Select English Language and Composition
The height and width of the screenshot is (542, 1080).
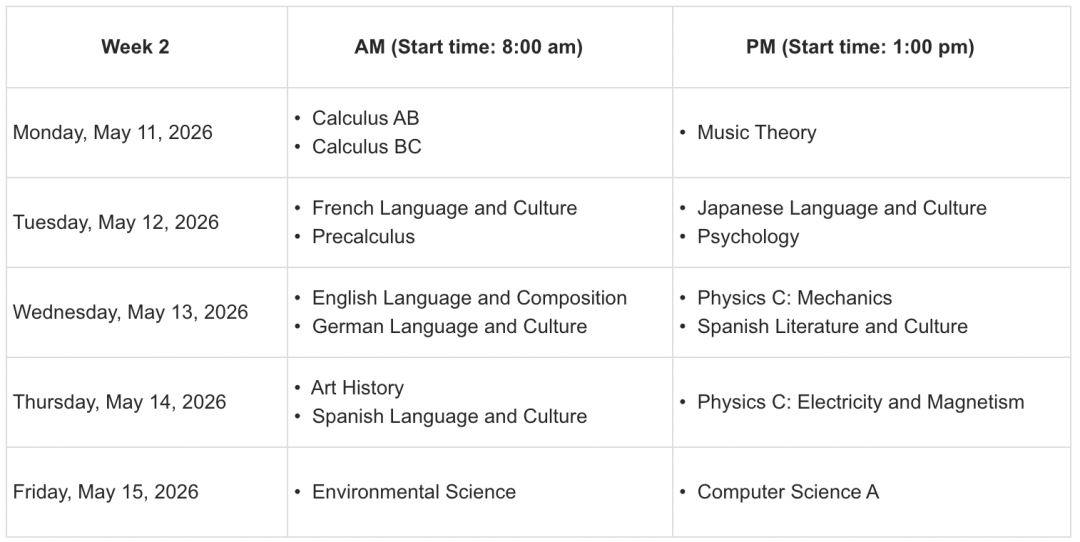tap(469, 298)
